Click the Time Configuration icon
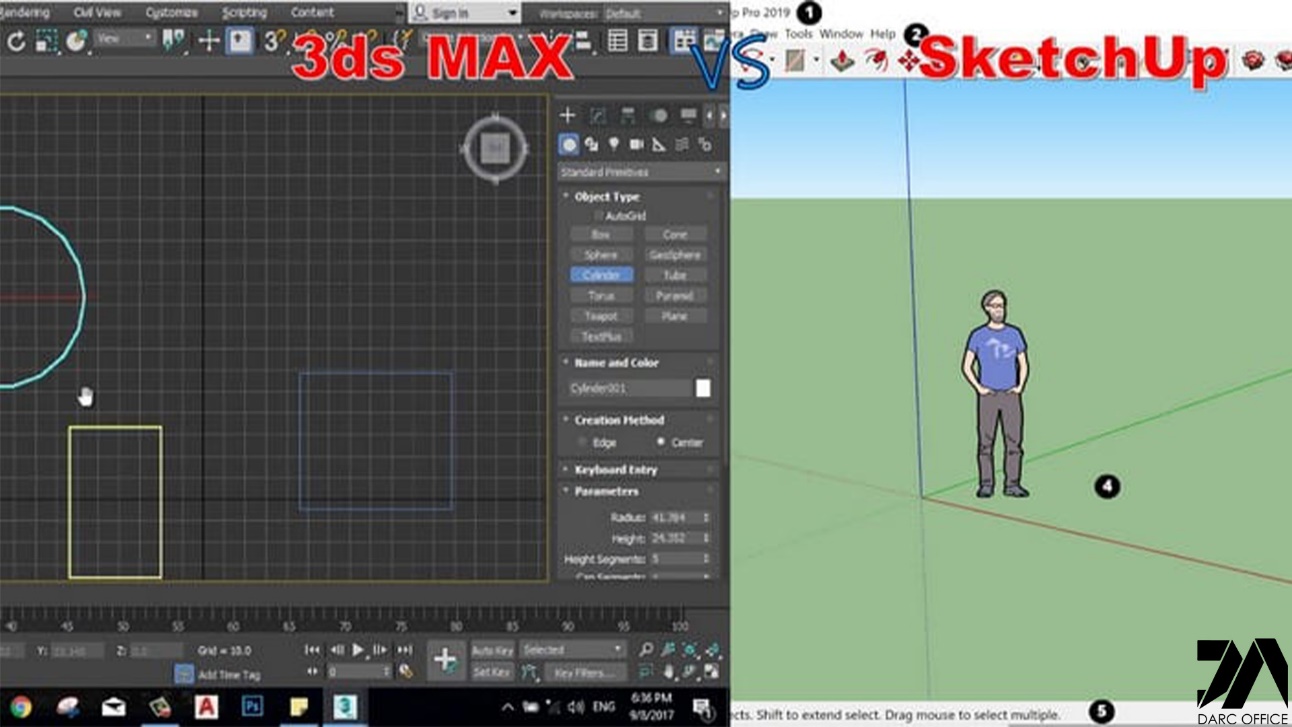Image resolution: width=1292 pixels, height=727 pixels. pyautogui.click(x=406, y=672)
